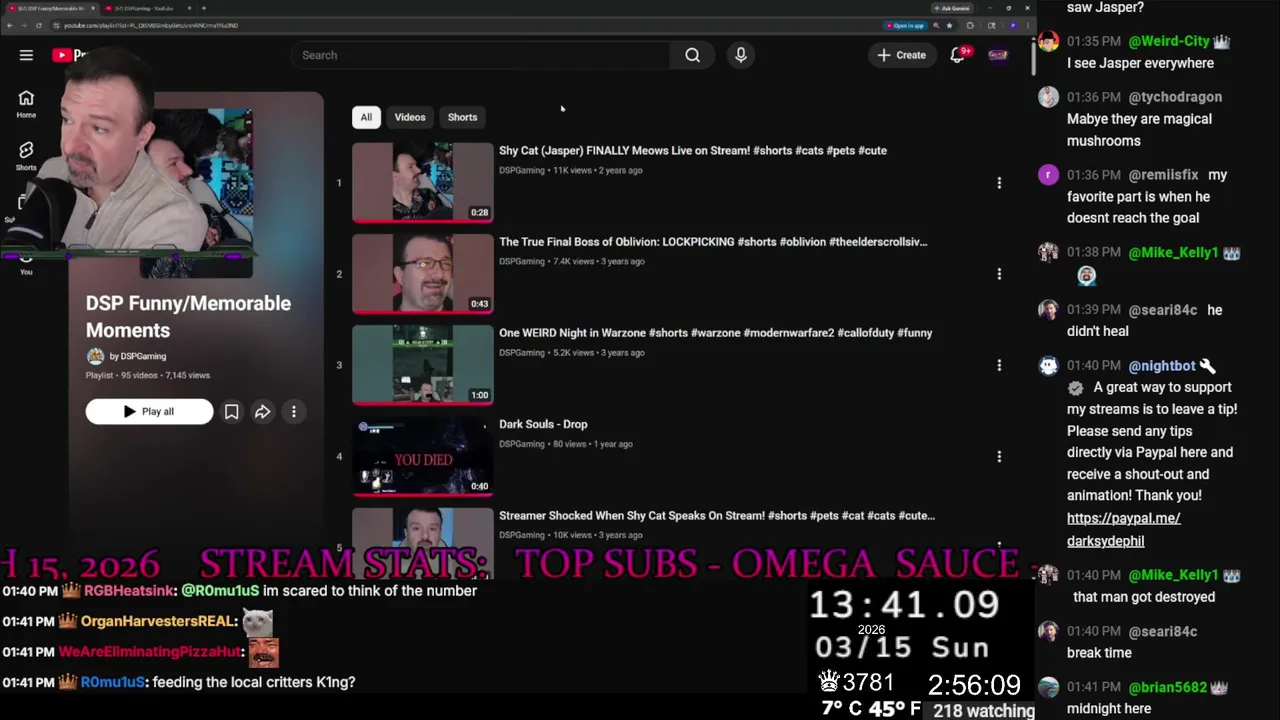Image resolution: width=1280 pixels, height=720 pixels.
Task: Open by DSPGaming channel link
Action: pos(138,356)
